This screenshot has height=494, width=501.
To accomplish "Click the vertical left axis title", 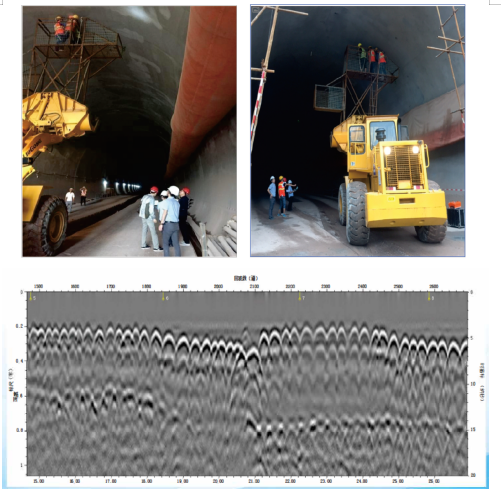I will click(13, 384).
